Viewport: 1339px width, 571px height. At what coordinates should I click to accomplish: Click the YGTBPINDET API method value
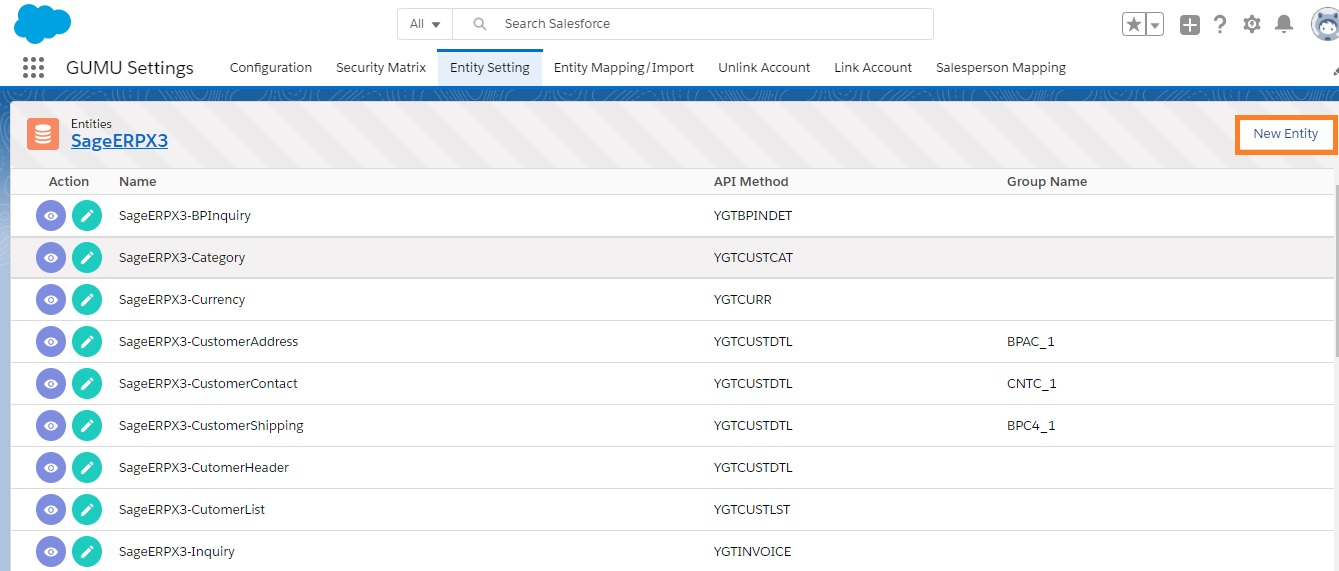tap(753, 215)
